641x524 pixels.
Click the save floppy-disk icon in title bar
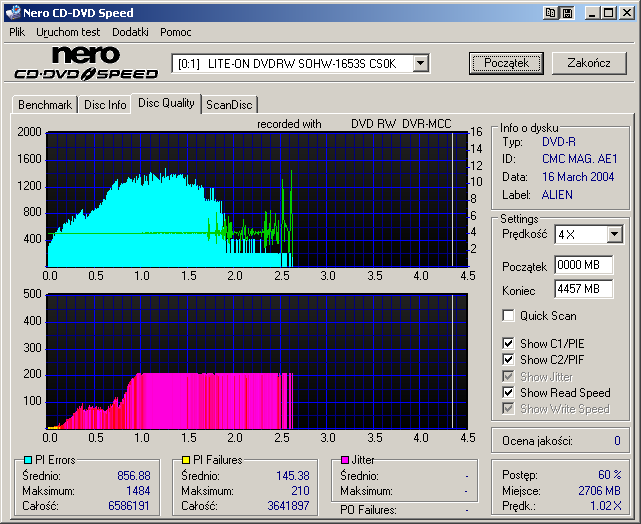[567, 13]
